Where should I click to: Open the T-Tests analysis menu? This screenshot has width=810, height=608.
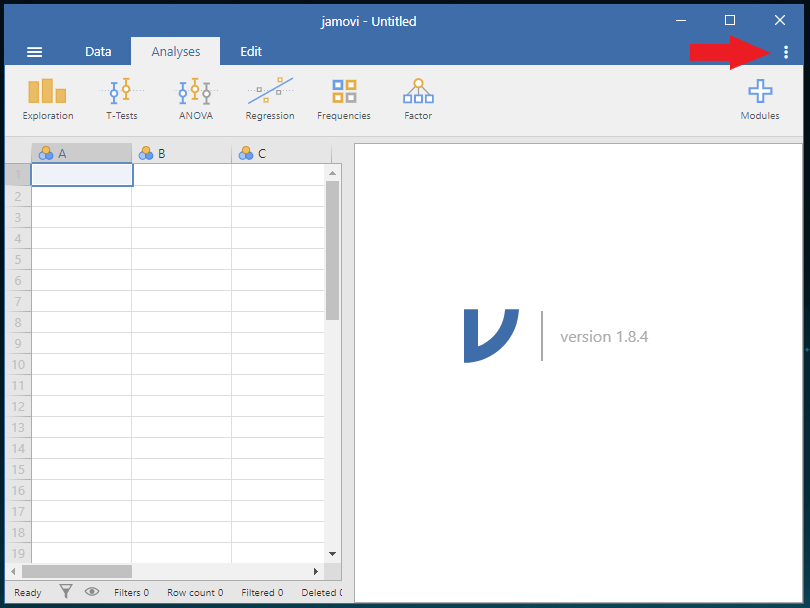point(122,100)
